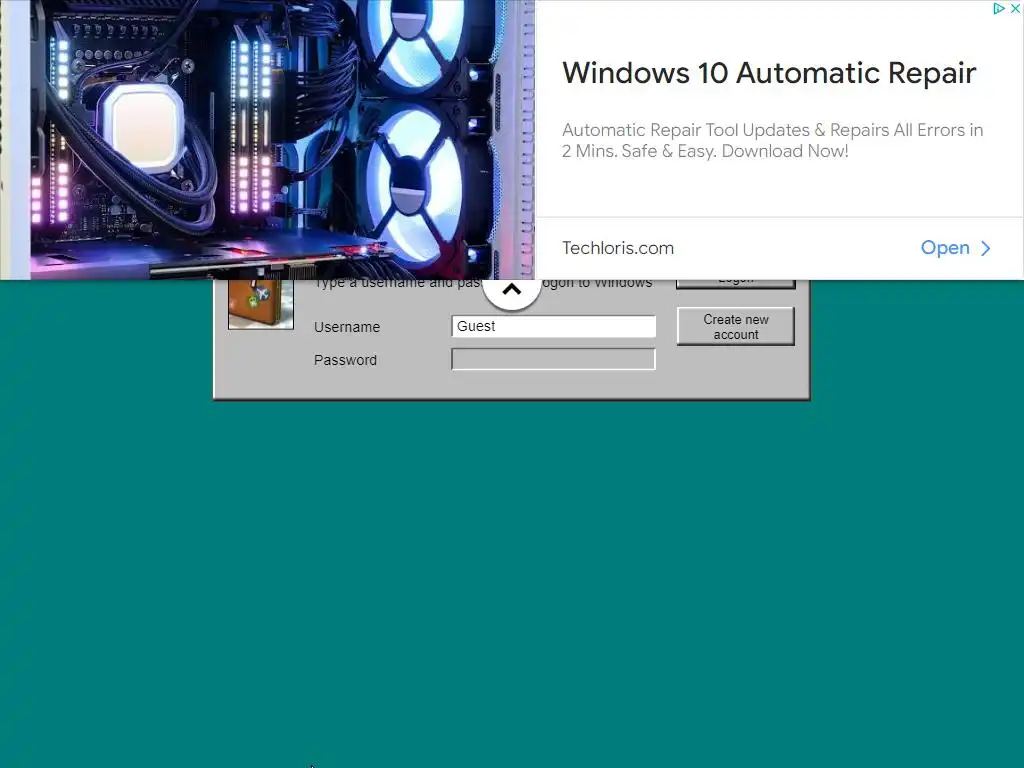1024x768 pixels.
Task: Click the Techloris.com advertiser text
Action: click(618, 248)
